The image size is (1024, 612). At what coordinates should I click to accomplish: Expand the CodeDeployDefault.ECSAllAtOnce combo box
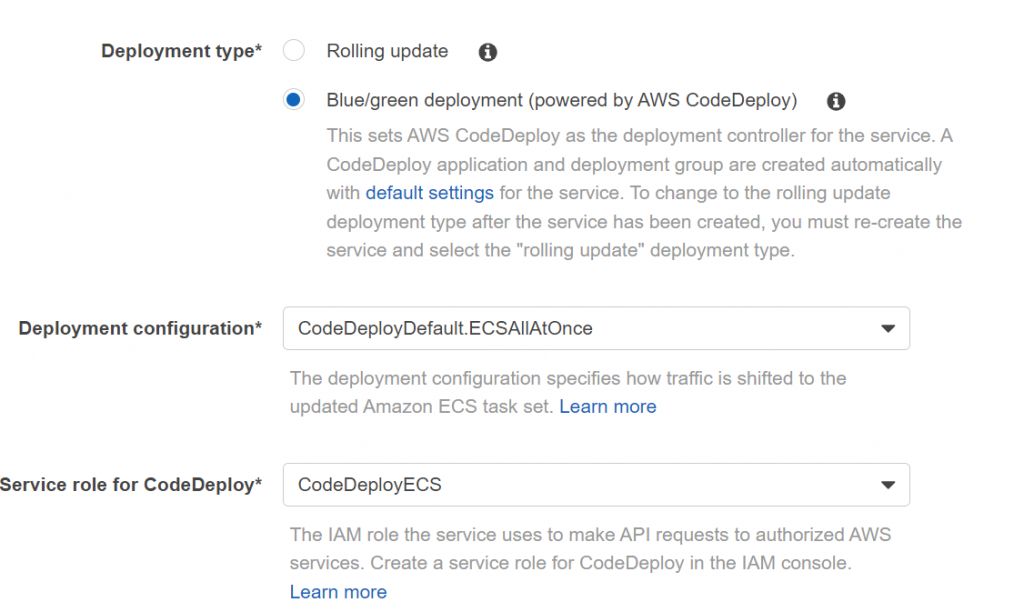596,328
